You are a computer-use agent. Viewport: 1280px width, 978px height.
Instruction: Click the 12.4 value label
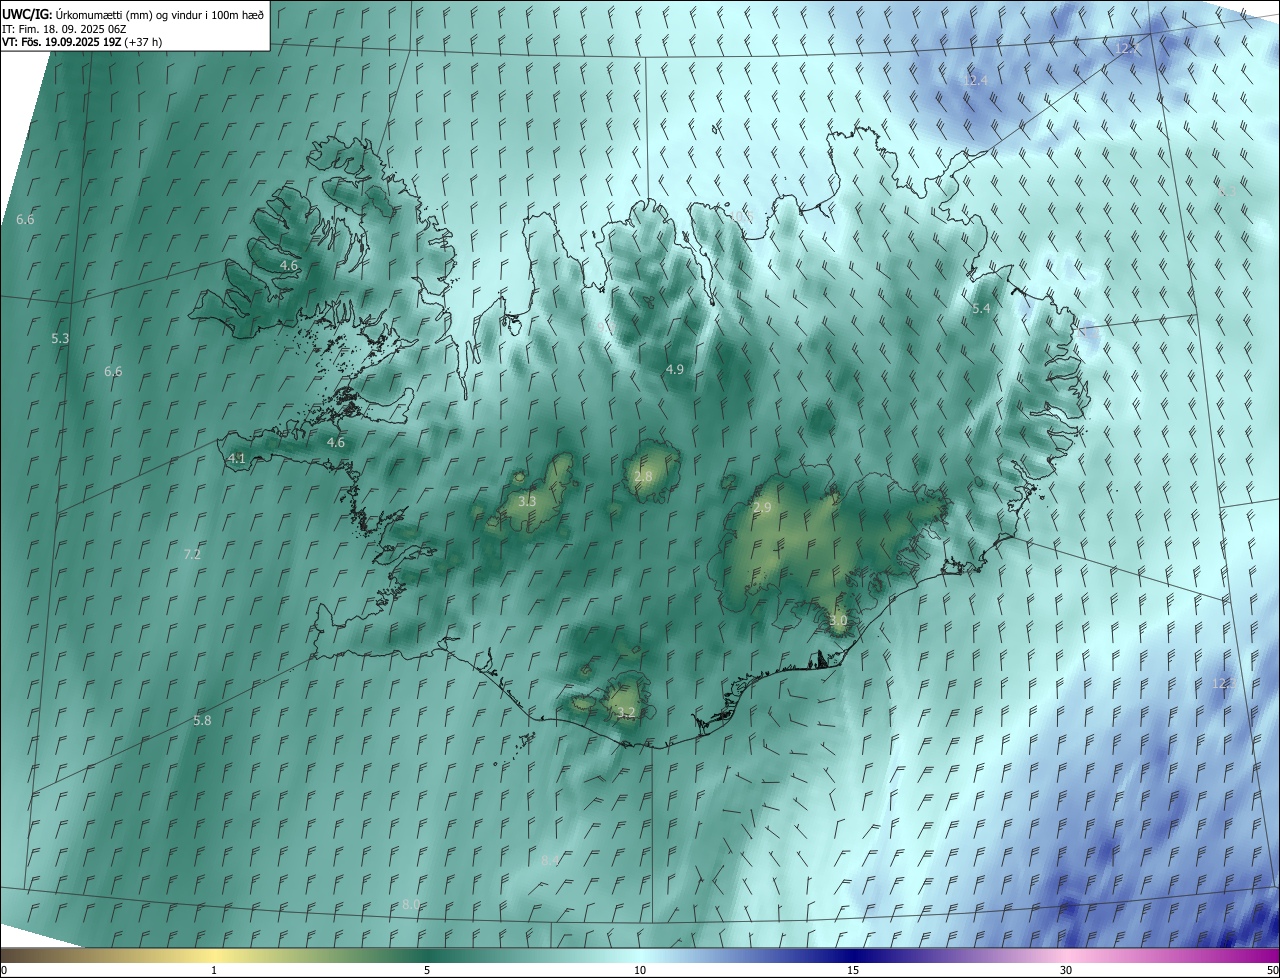click(x=975, y=80)
